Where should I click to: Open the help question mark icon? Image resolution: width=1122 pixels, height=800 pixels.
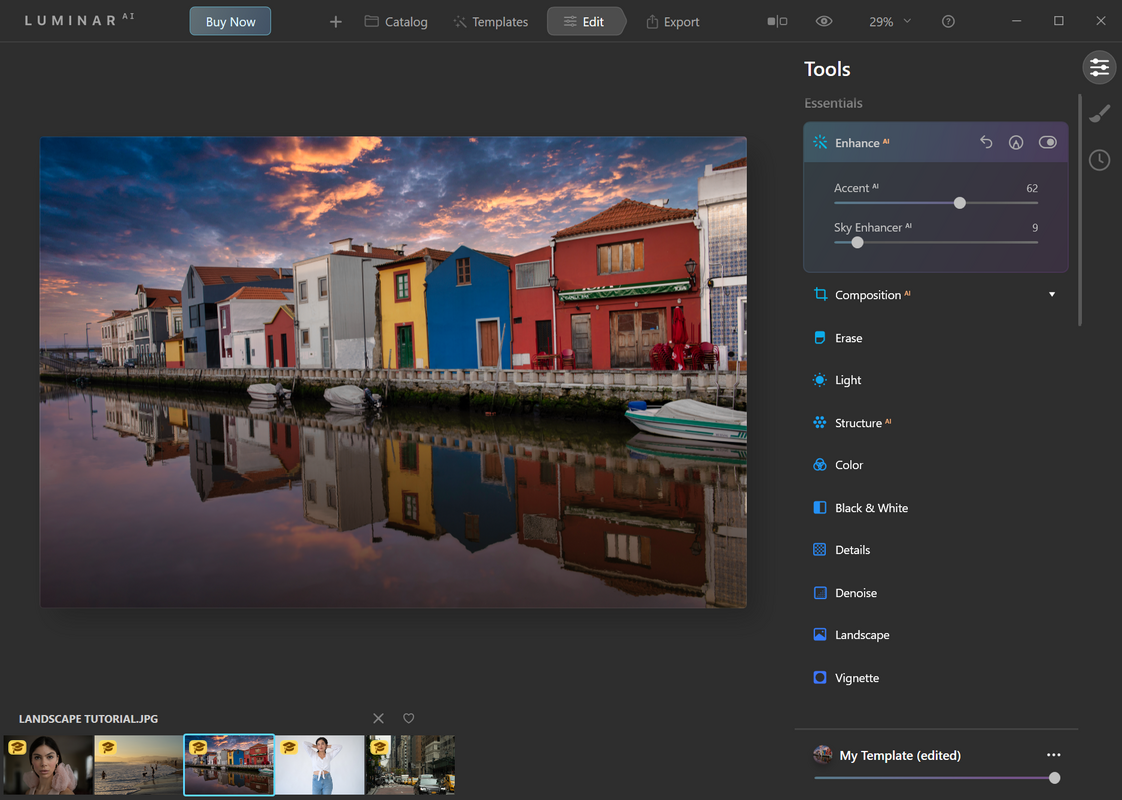948,21
